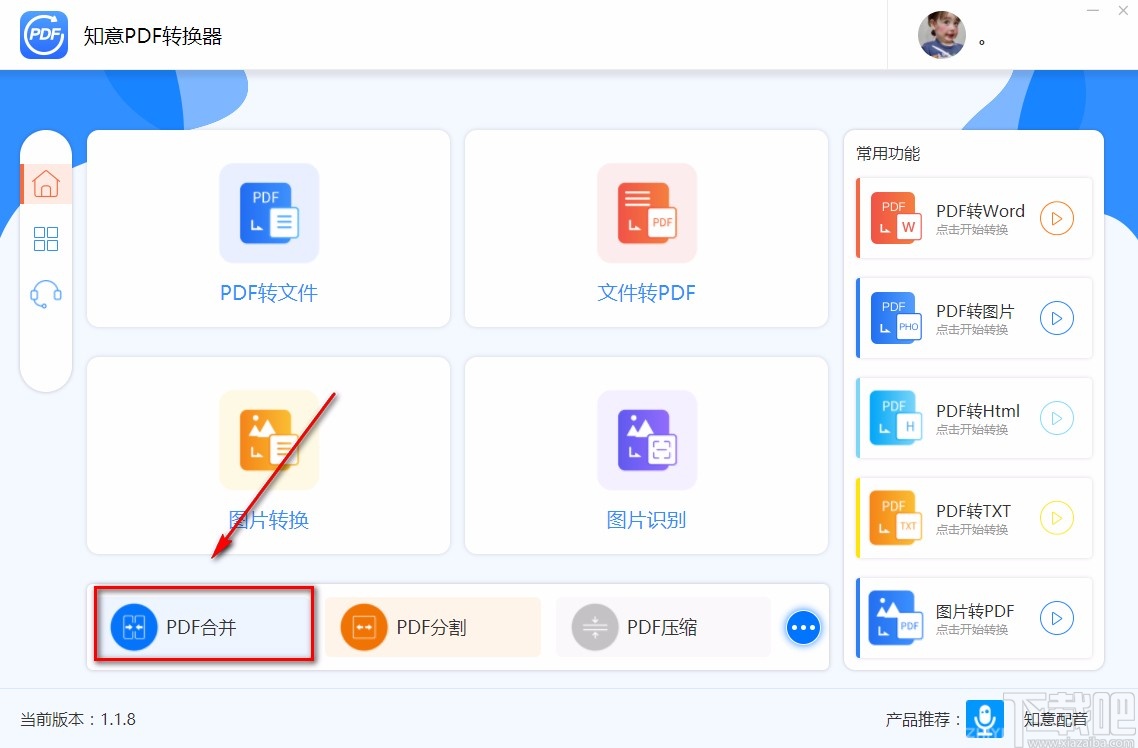This screenshot has height=748, width=1138.
Task: Click the 知意PDF转换器 title text
Action: [153, 36]
